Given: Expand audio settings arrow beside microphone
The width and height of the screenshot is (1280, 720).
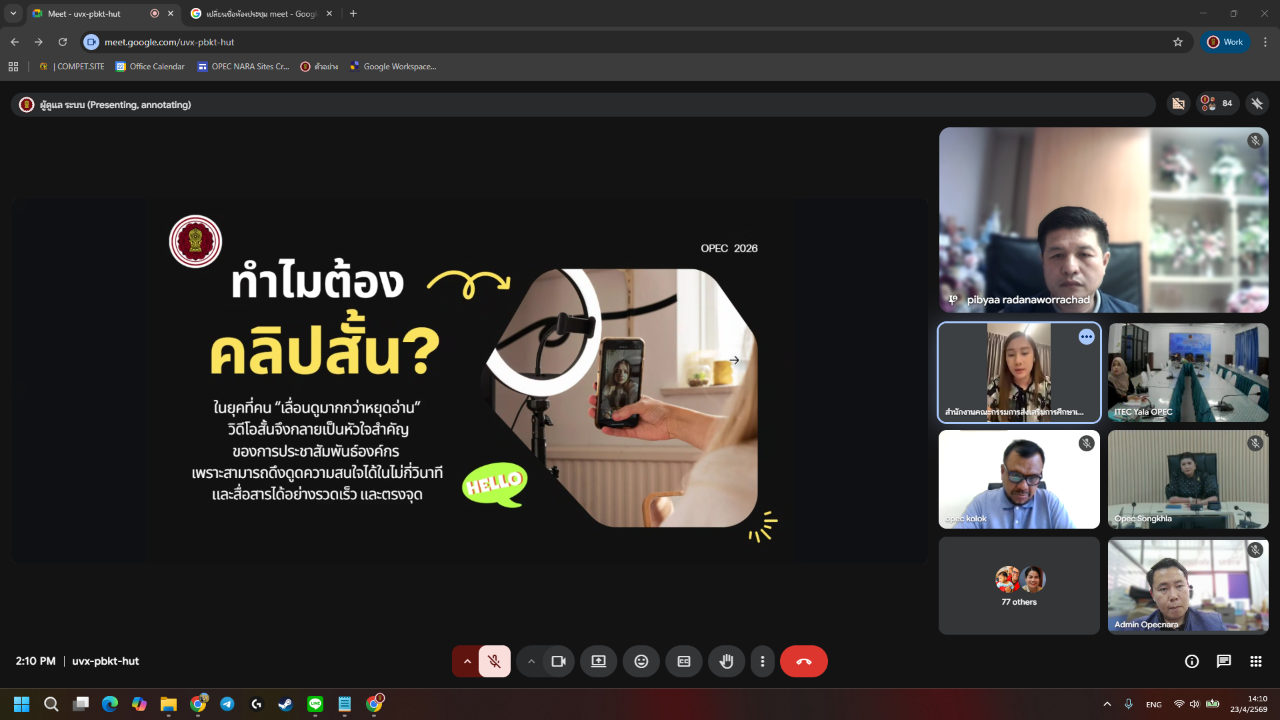Looking at the screenshot, I should pos(467,661).
